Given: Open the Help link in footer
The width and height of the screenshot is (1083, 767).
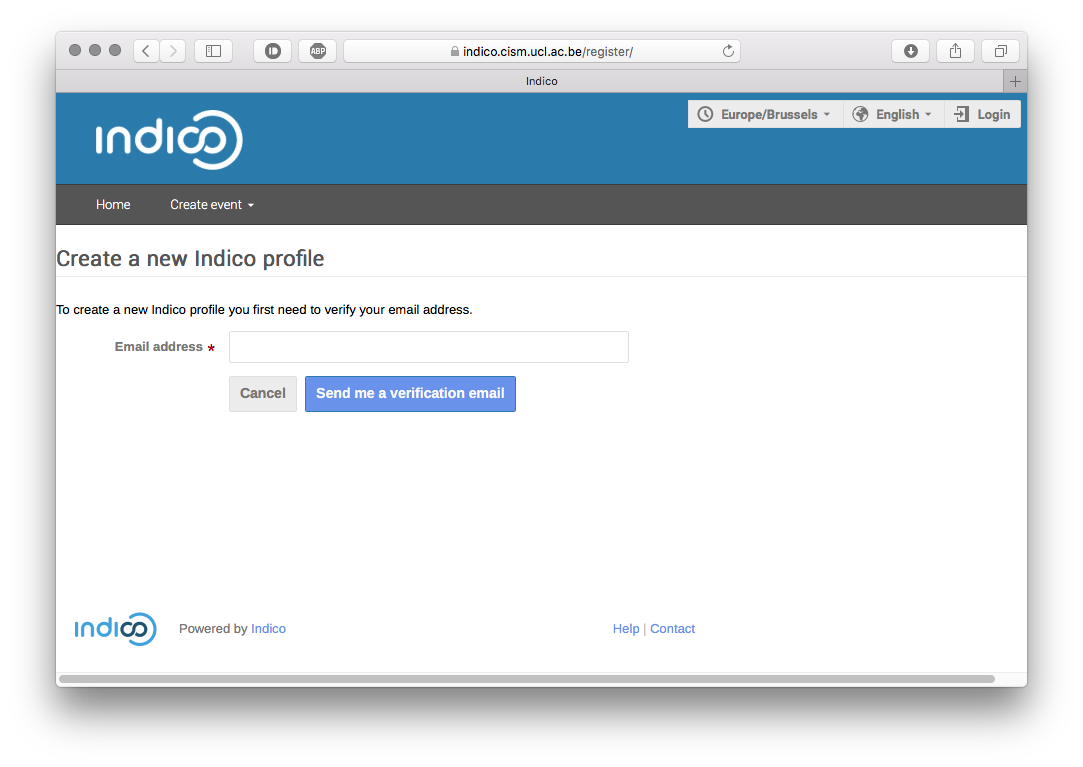Looking at the screenshot, I should 626,629.
